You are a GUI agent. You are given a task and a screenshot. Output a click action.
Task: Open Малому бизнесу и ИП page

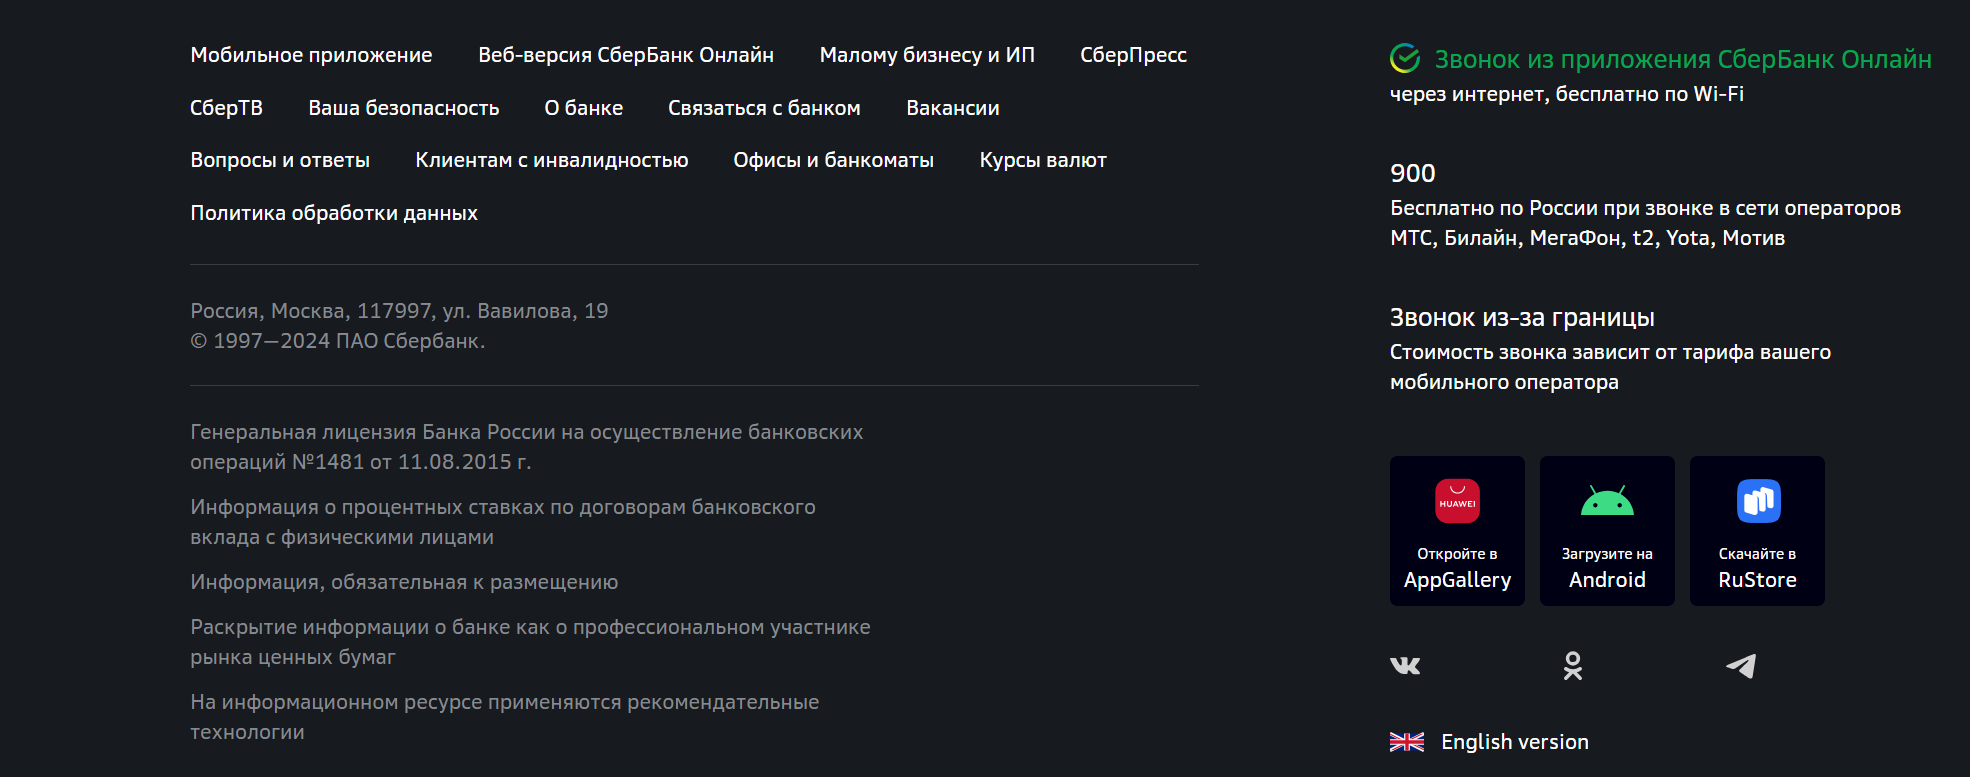pos(927,55)
